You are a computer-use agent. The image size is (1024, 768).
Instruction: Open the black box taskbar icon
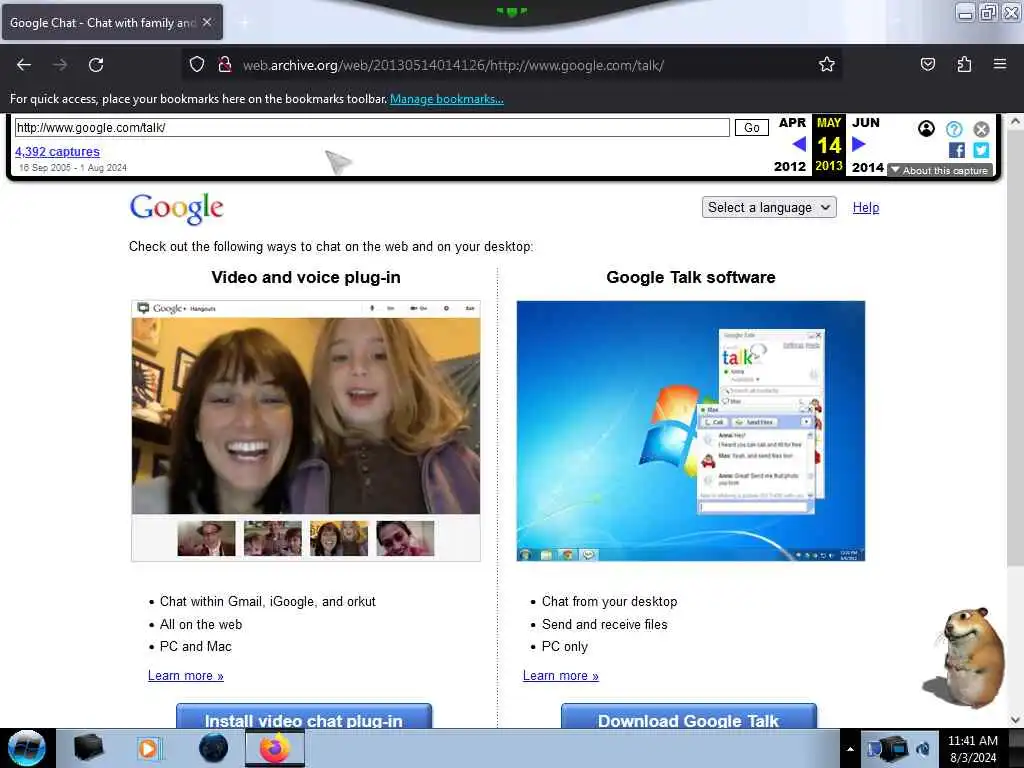coord(88,748)
